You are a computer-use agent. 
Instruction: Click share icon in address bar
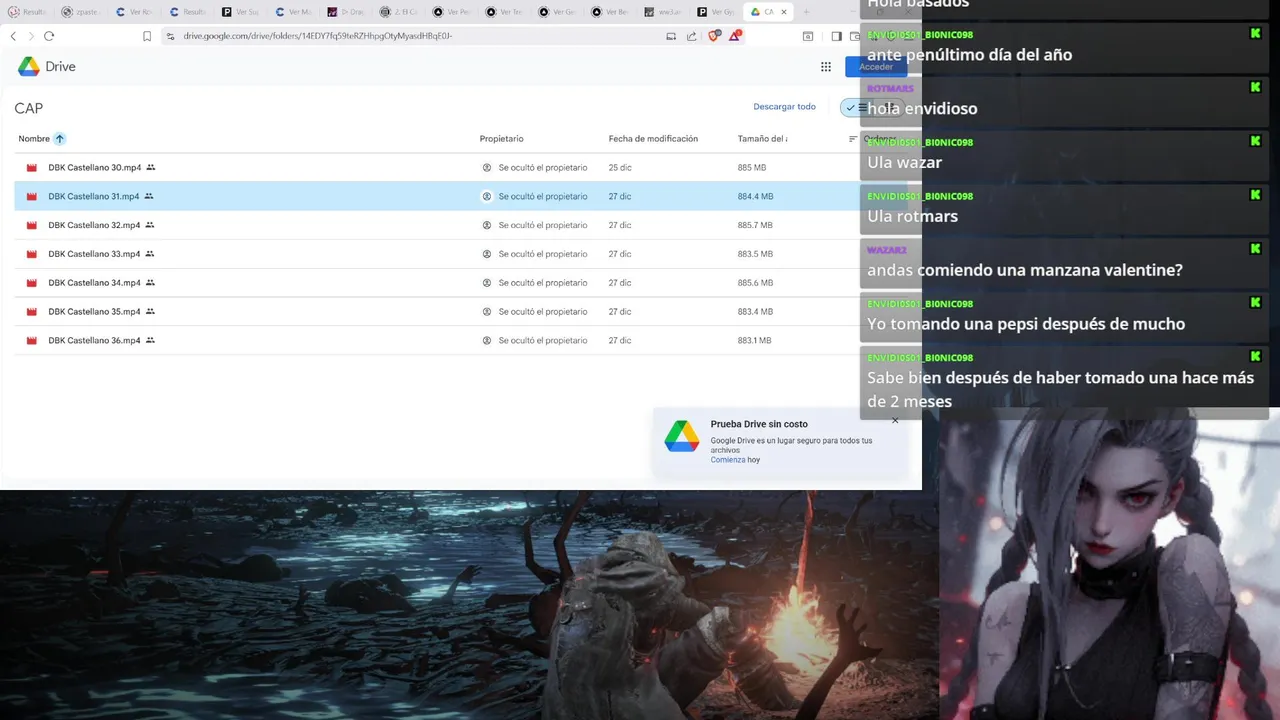[x=692, y=36]
